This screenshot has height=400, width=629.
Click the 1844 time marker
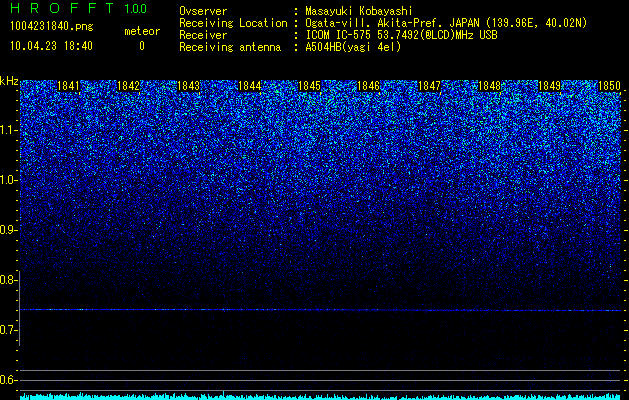pos(250,86)
